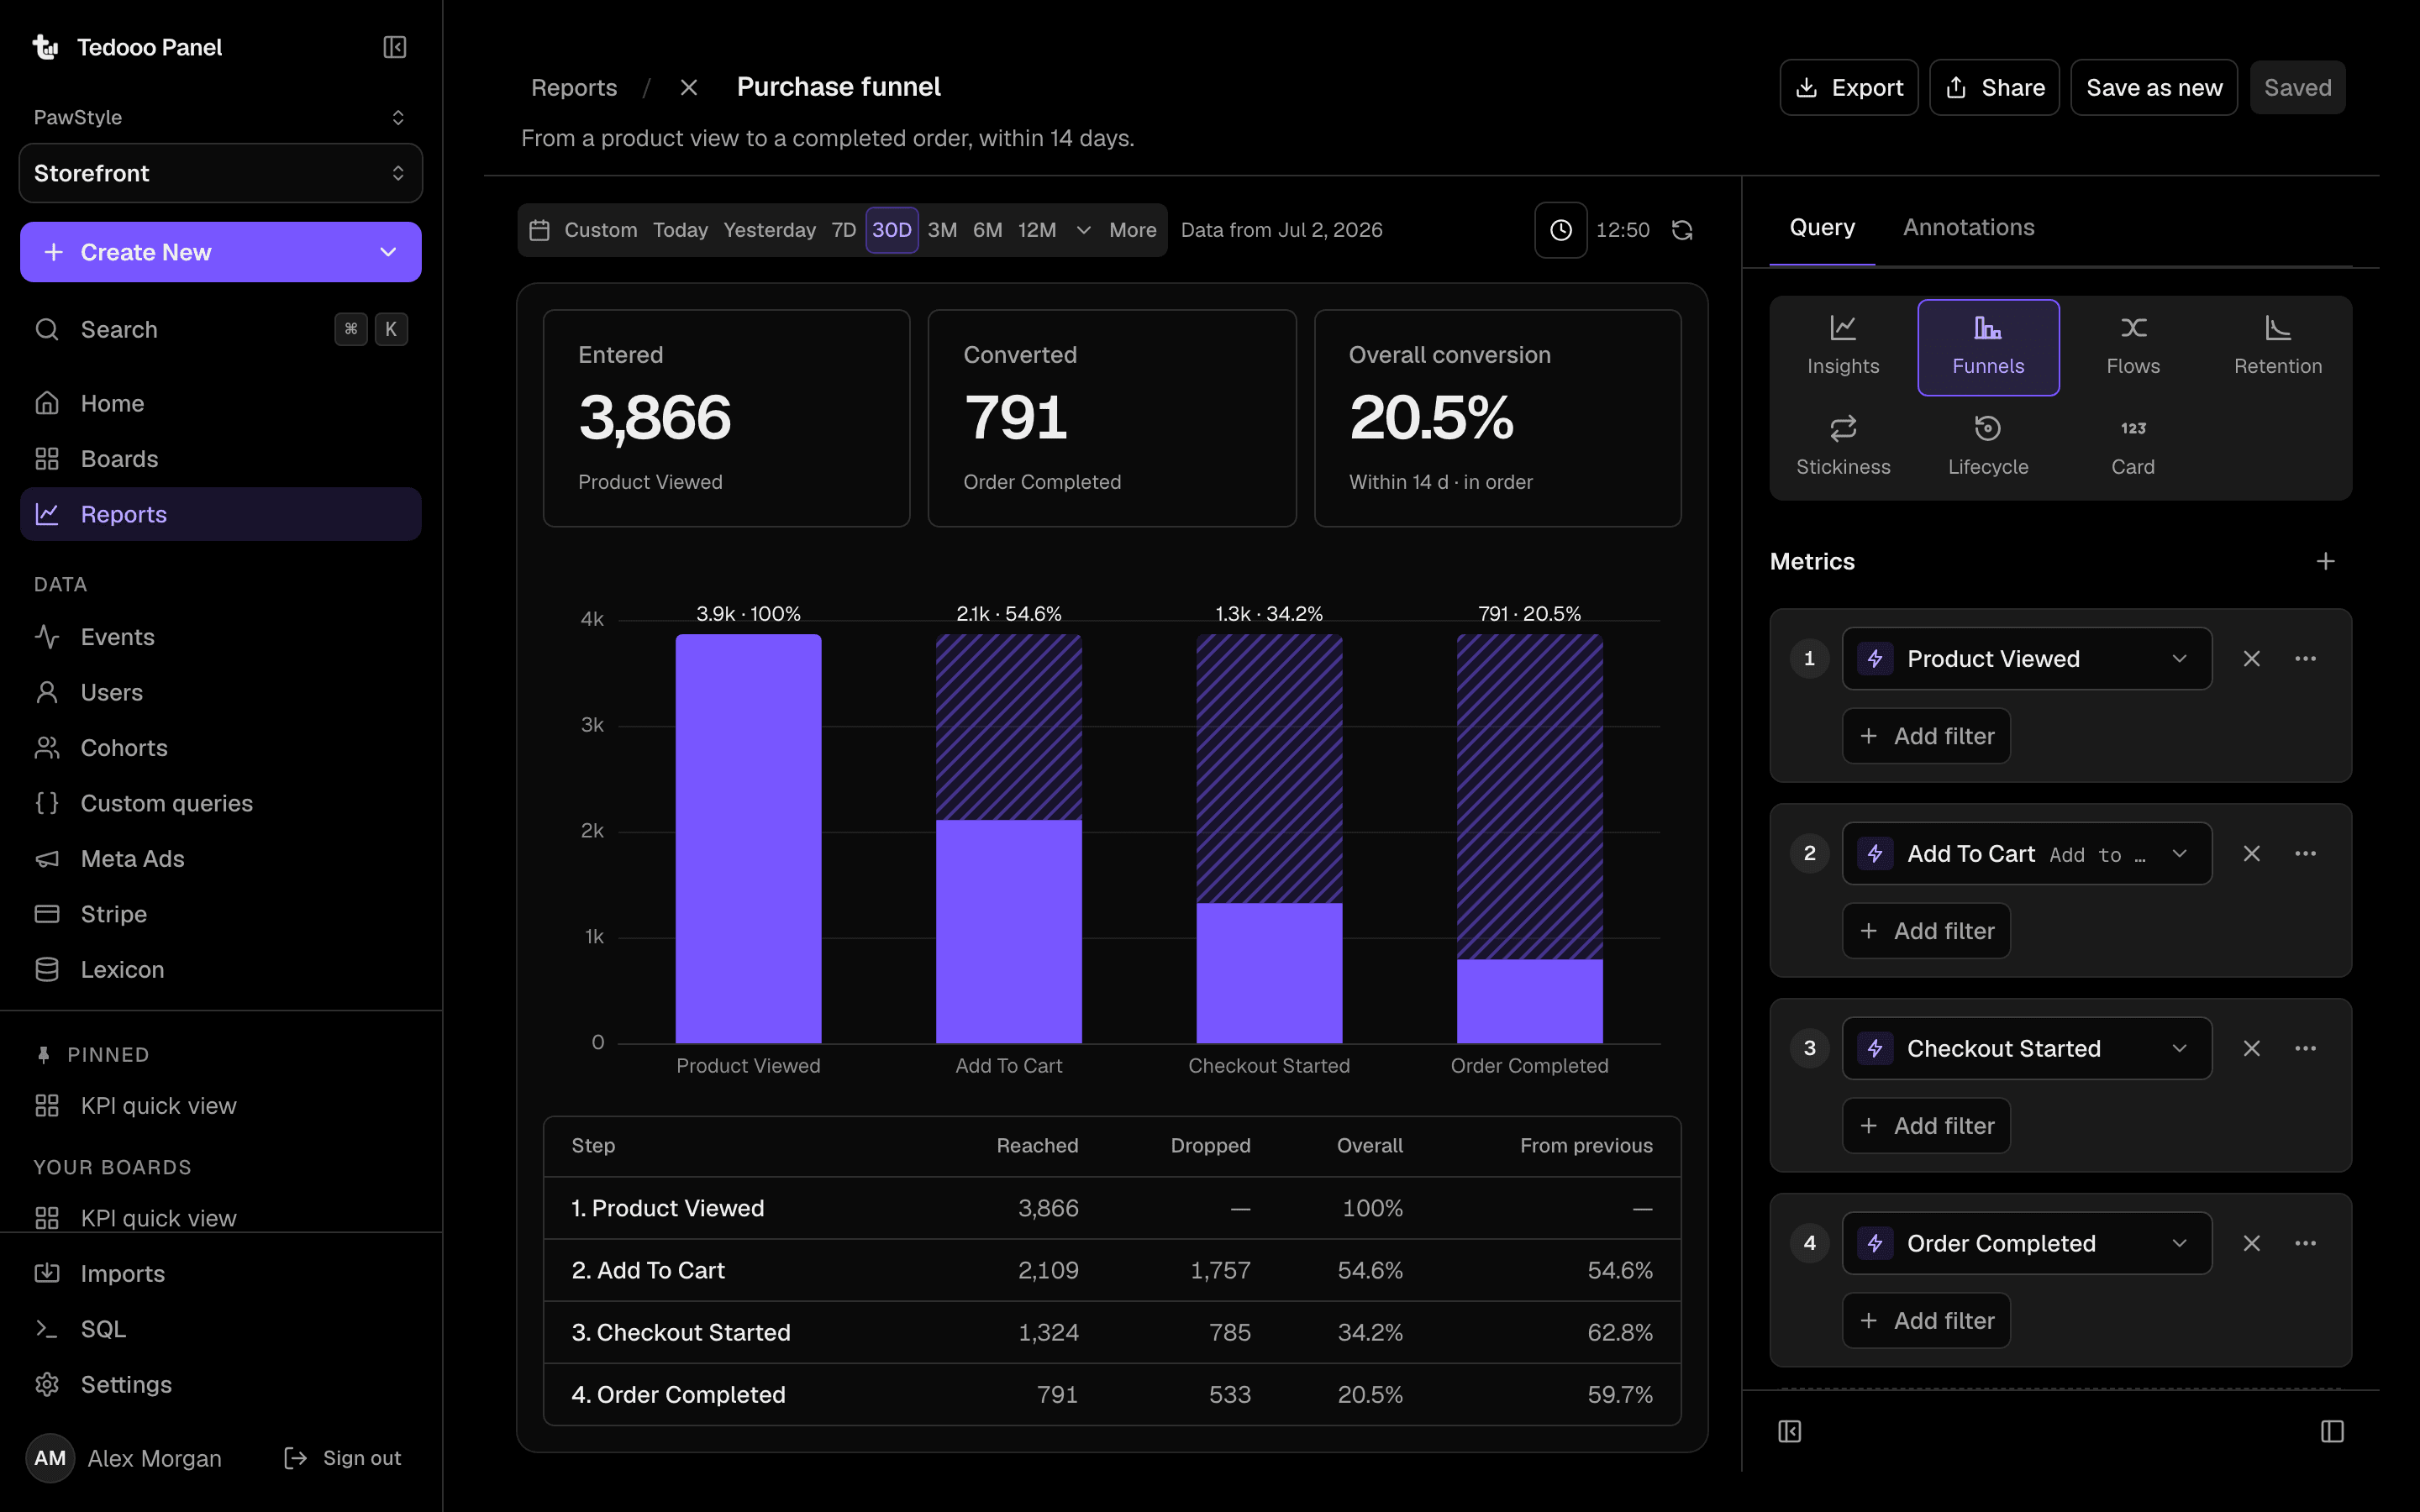Collapse the left sidebar via the panel icon
The image size is (2420, 1512).
coord(394,47)
